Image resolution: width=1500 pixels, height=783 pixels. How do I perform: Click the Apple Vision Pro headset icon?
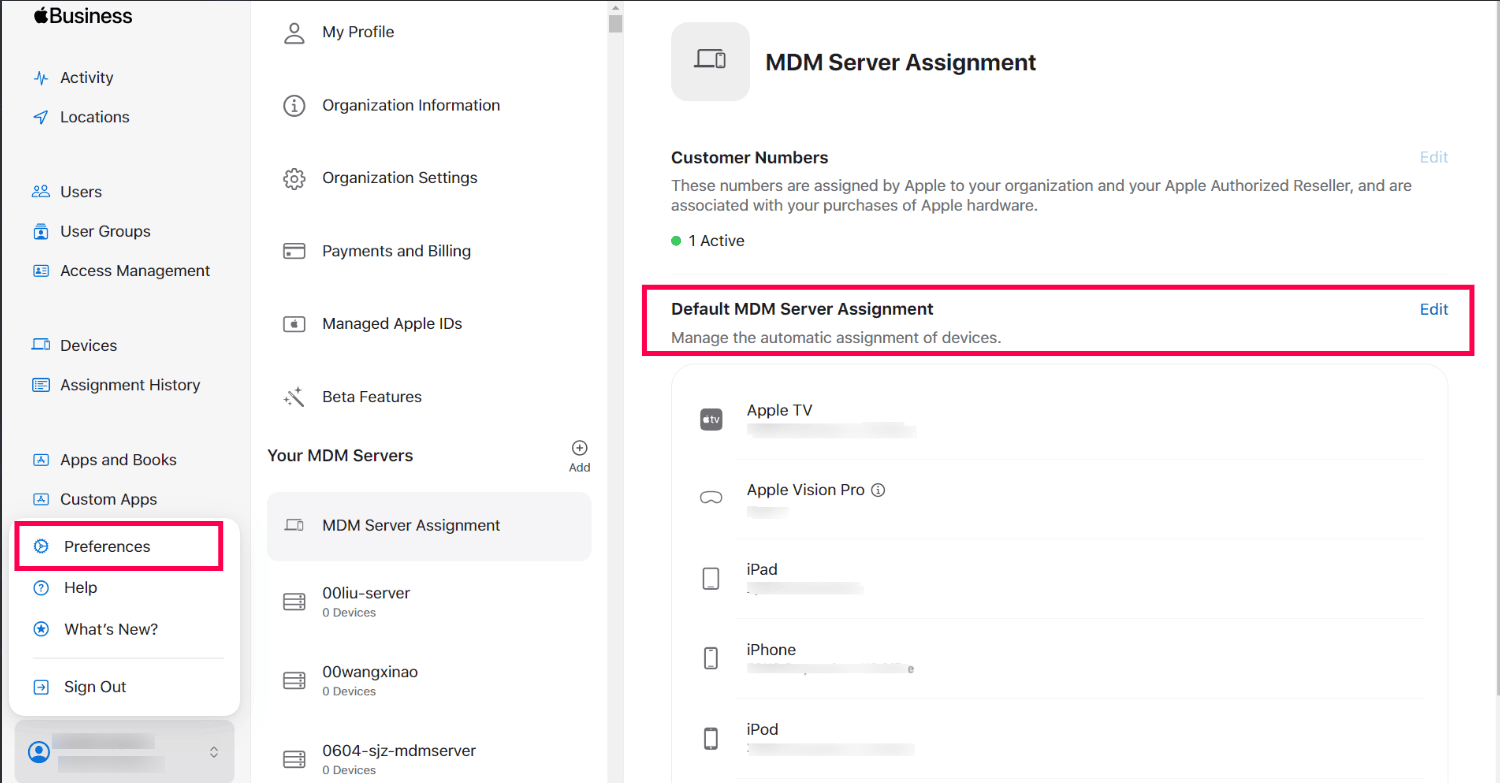click(x=711, y=498)
